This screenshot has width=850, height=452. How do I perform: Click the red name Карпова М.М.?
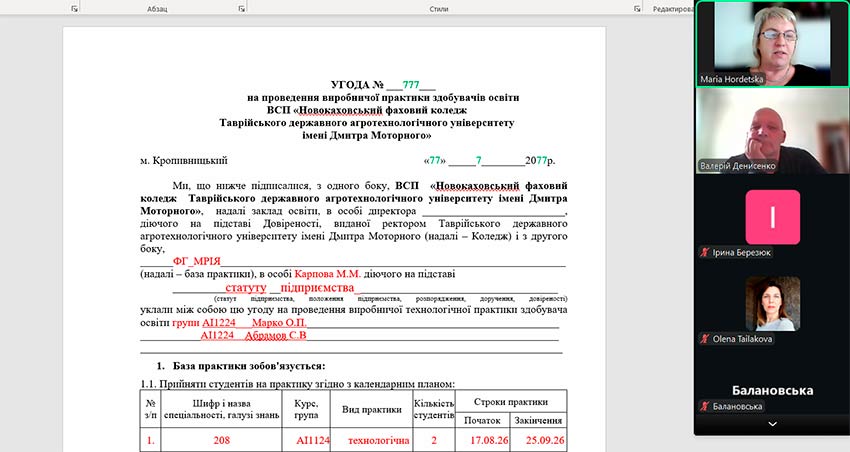tap(327, 274)
